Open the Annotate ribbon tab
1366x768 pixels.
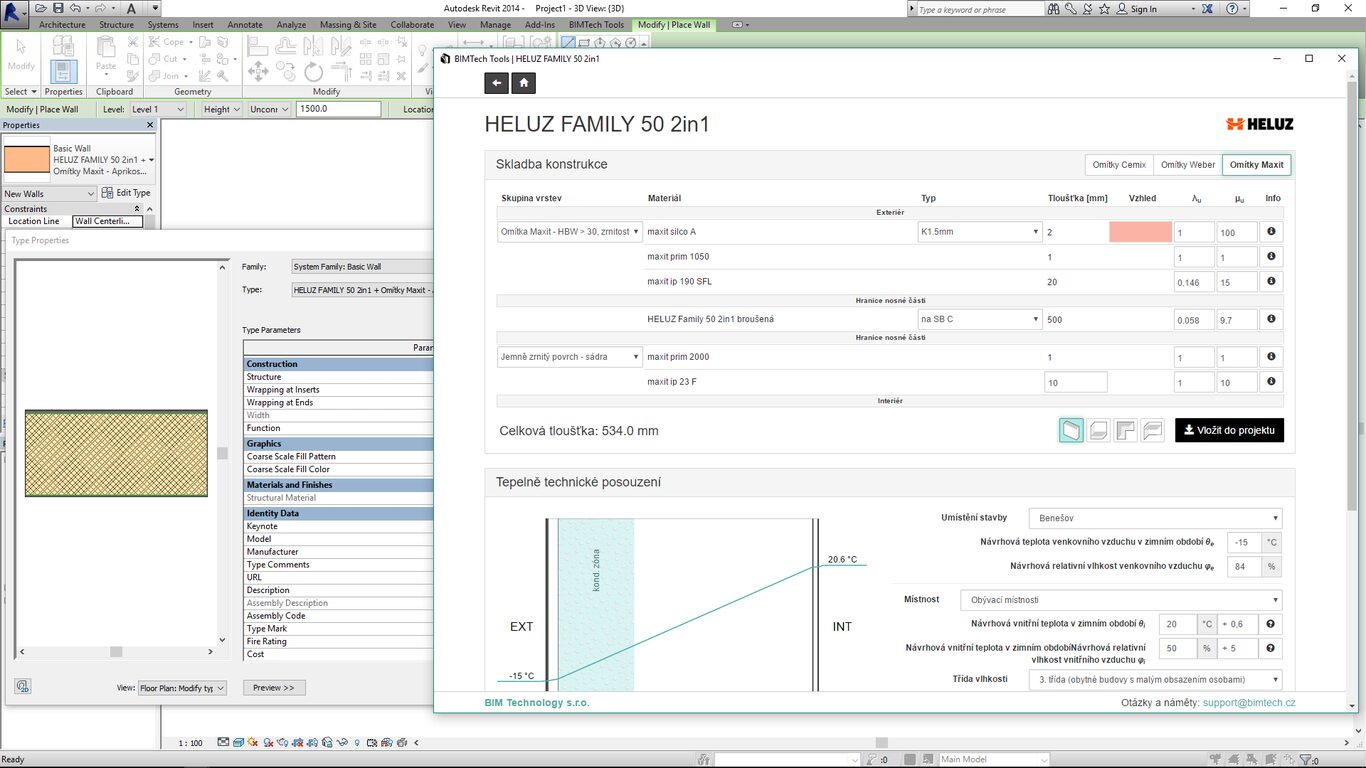245,25
